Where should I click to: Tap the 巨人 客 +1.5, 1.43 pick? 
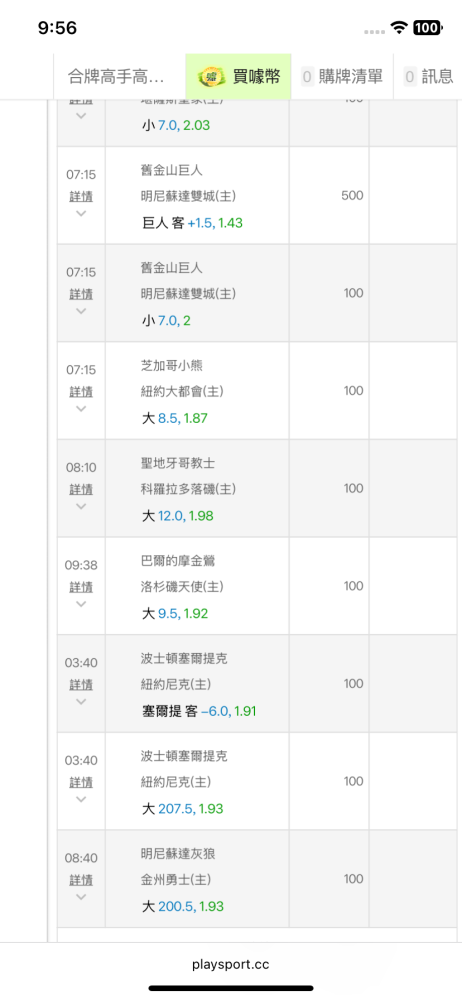[192, 223]
